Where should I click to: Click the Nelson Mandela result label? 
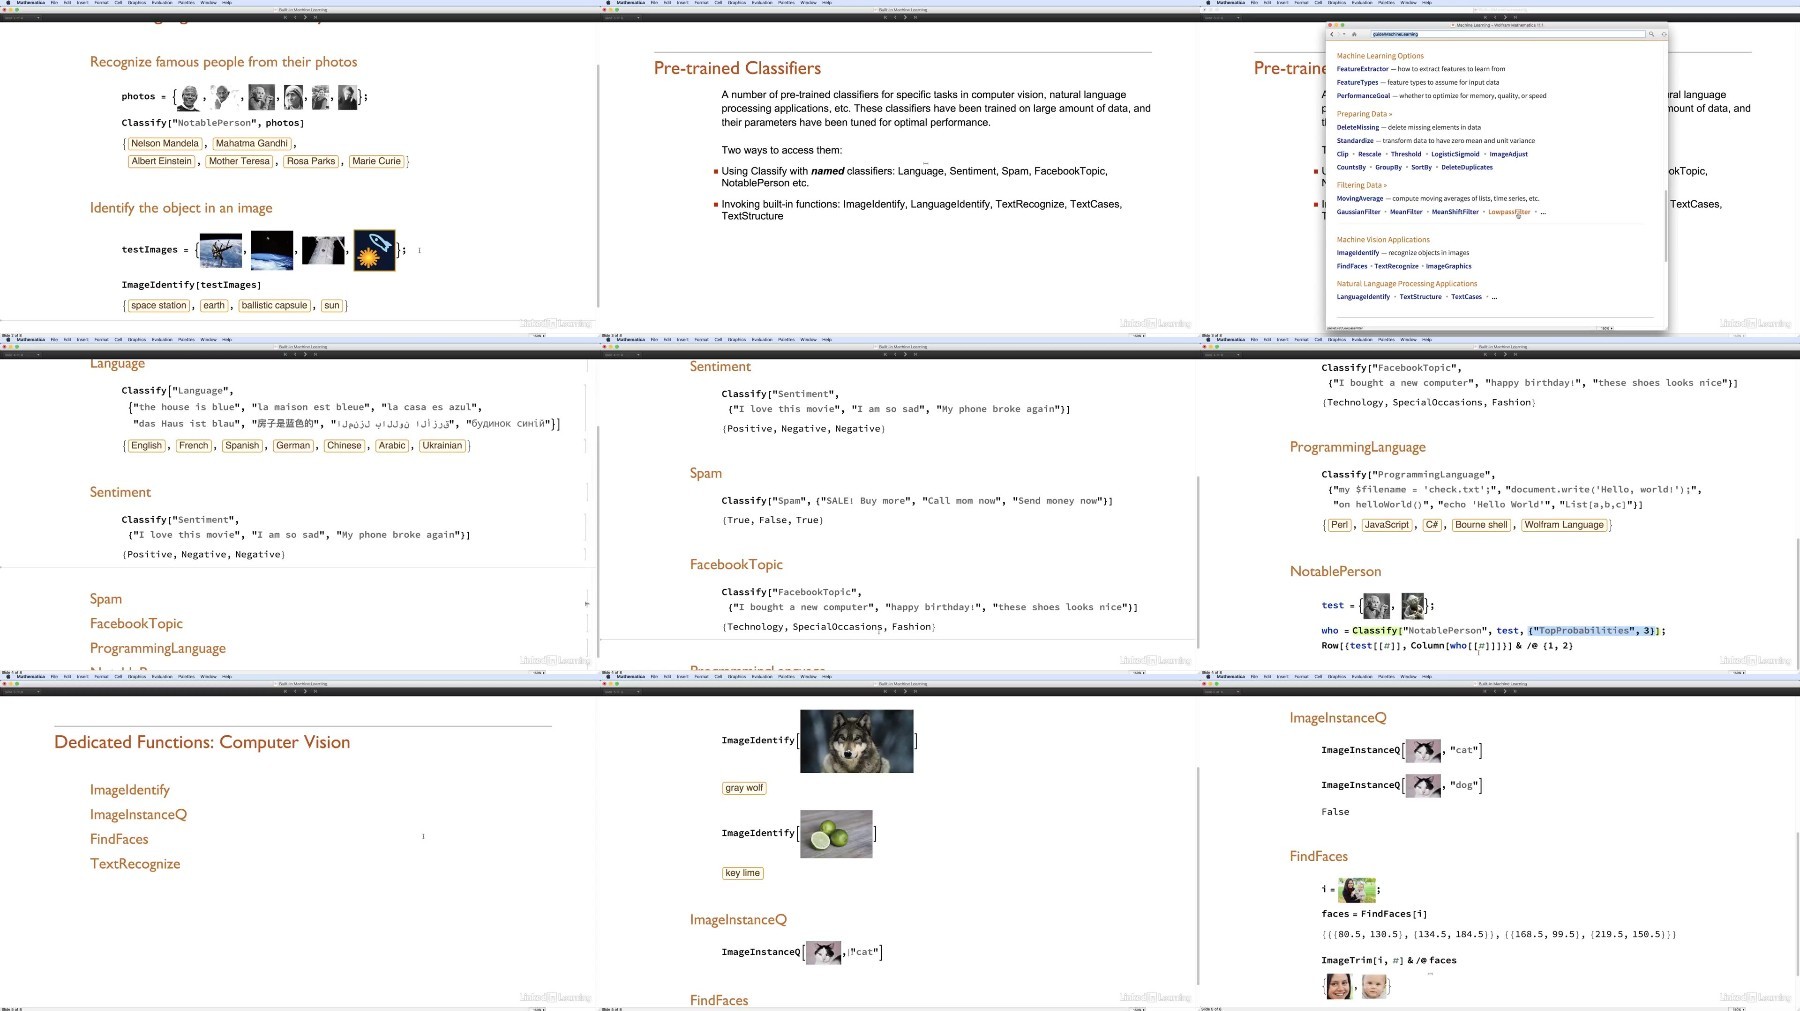165,144
